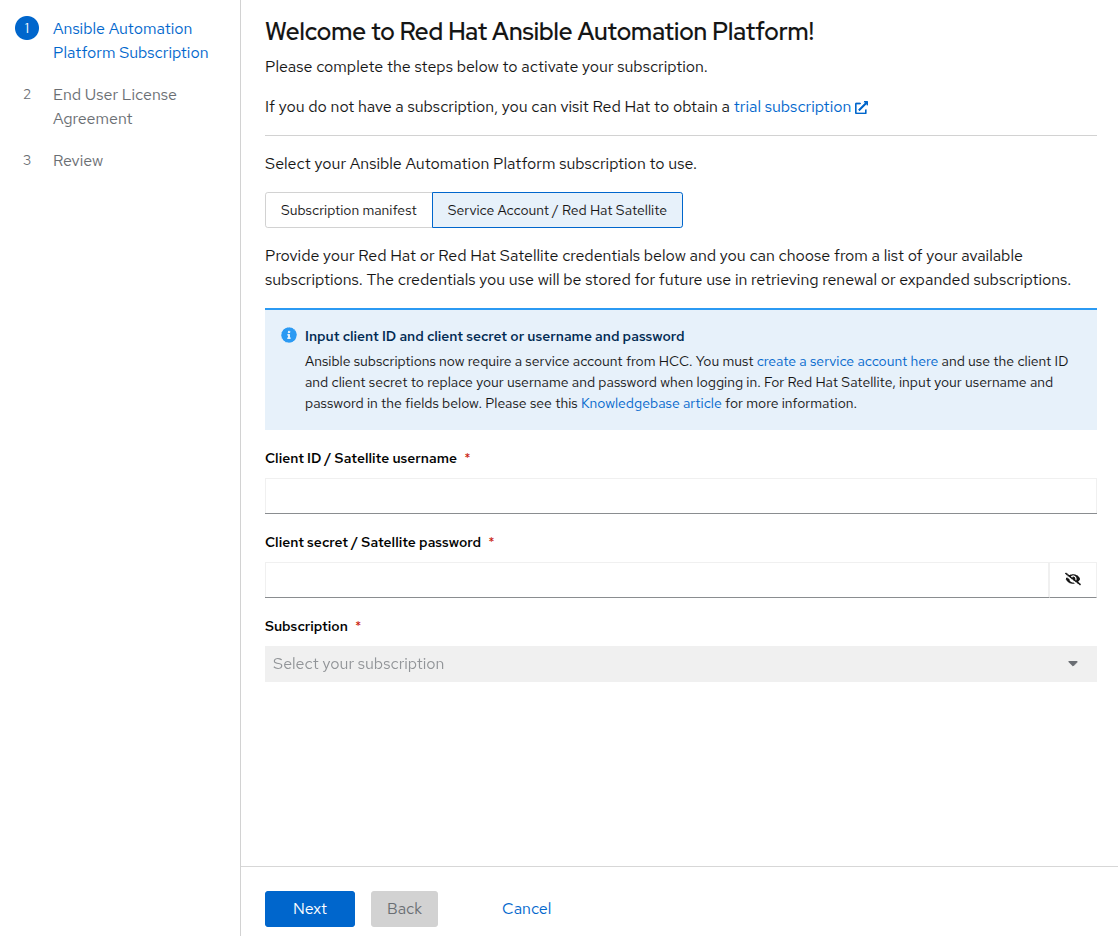Screen dimensions: 1118x936
Task: Select Service Account / Red Hat Satellite option
Action: tap(557, 210)
